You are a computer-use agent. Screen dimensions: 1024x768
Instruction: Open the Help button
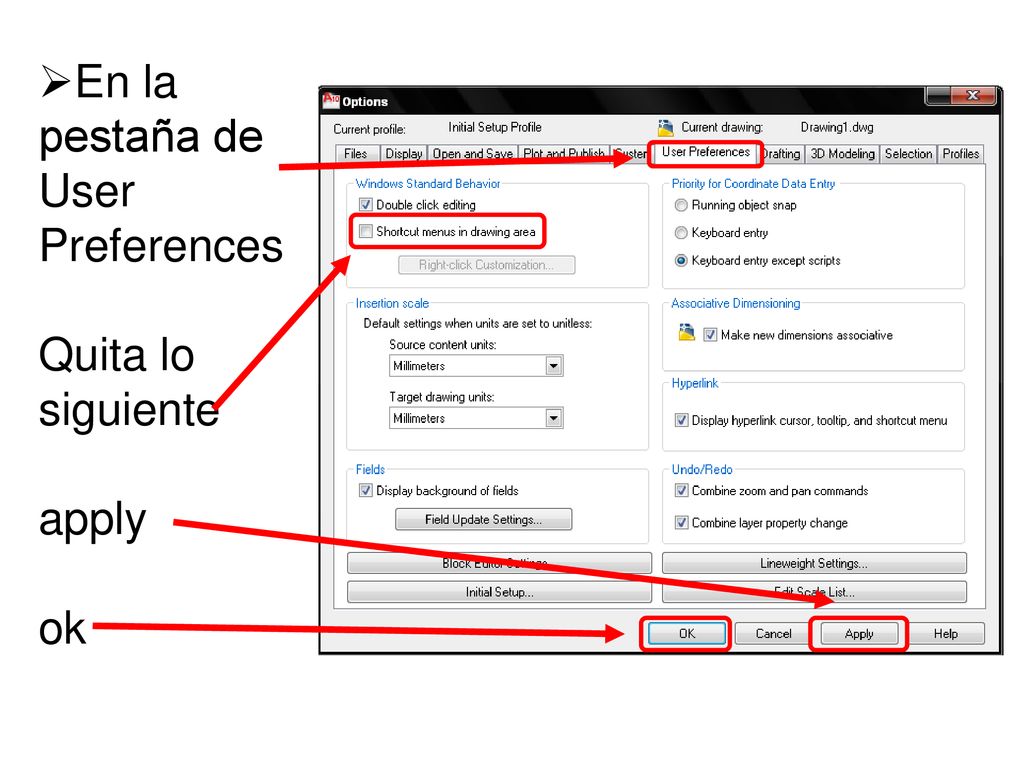pyautogui.click(x=946, y=633)
